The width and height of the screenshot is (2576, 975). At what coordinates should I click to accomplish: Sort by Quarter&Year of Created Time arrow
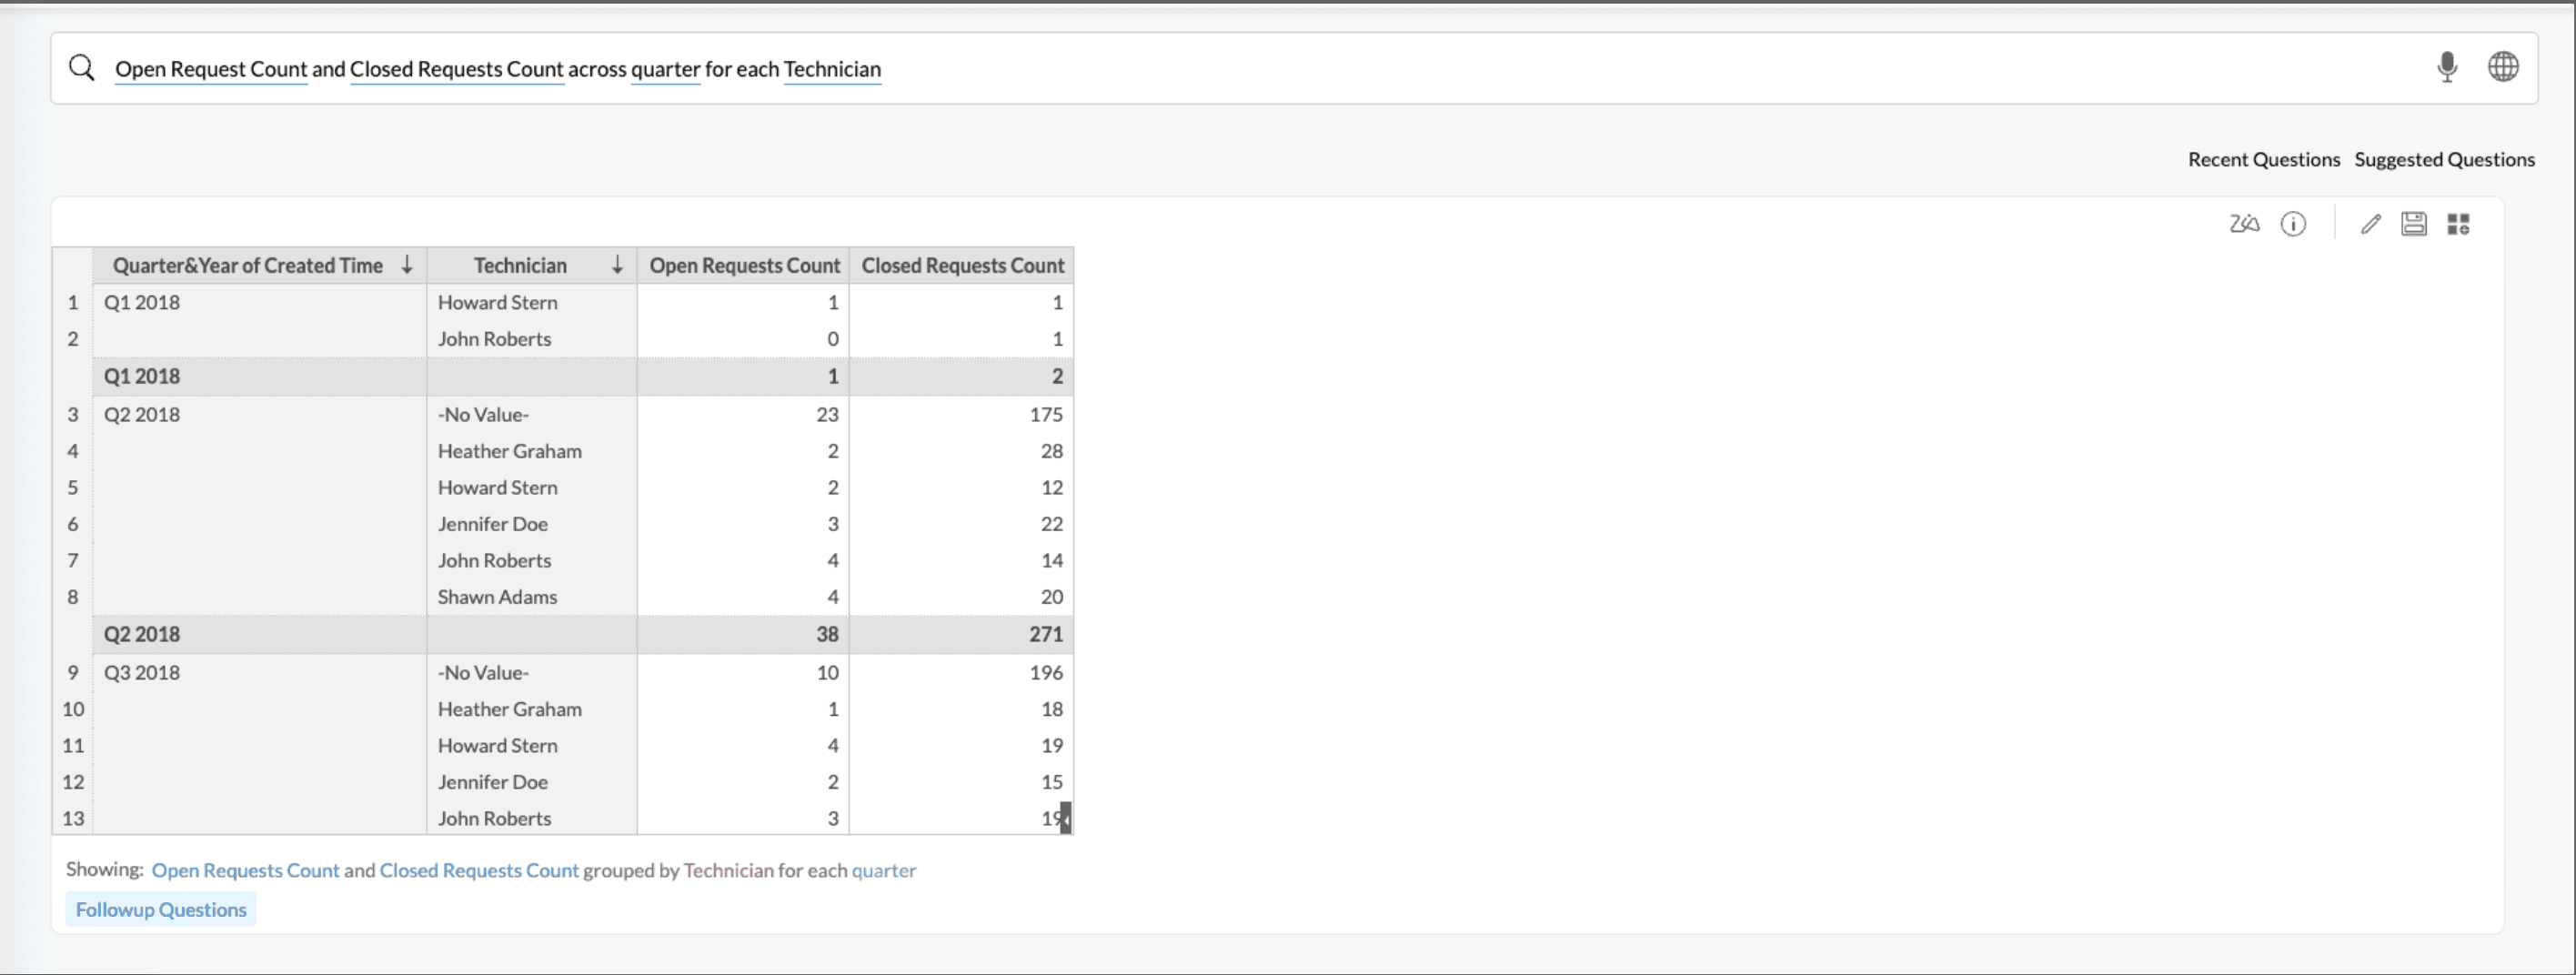point(407,265)
